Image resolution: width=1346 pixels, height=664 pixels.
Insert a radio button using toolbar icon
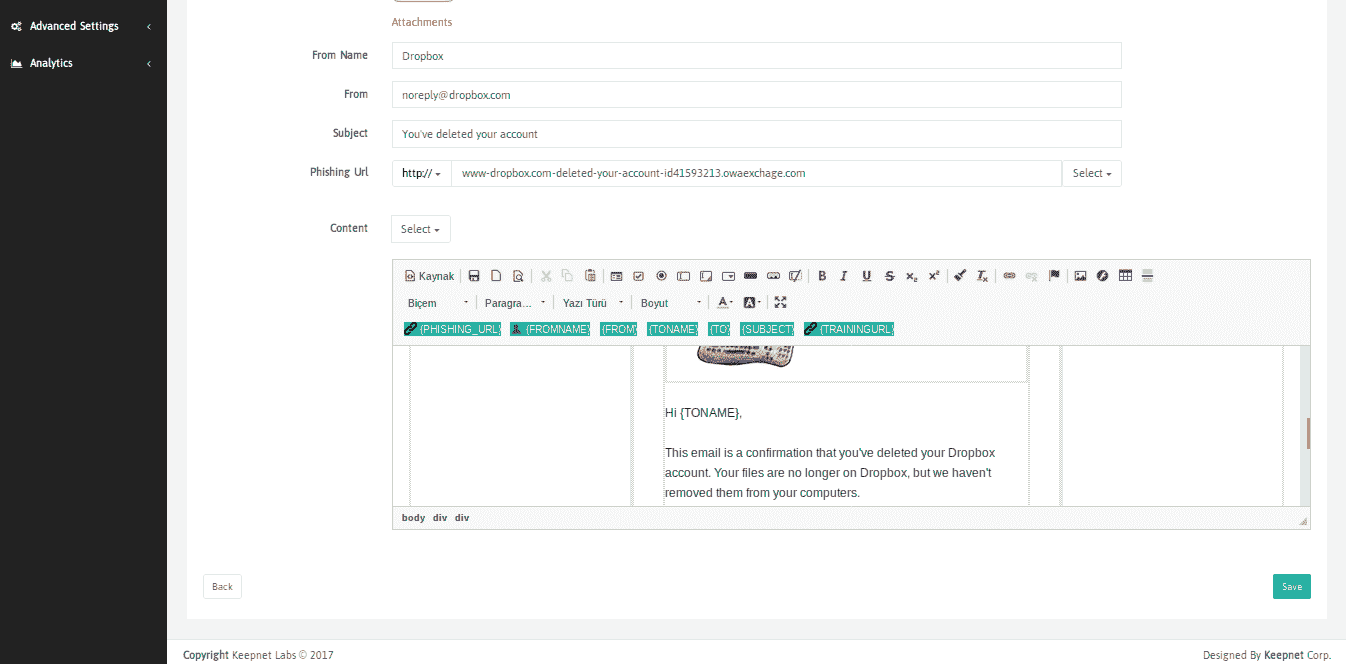point(661,276)
